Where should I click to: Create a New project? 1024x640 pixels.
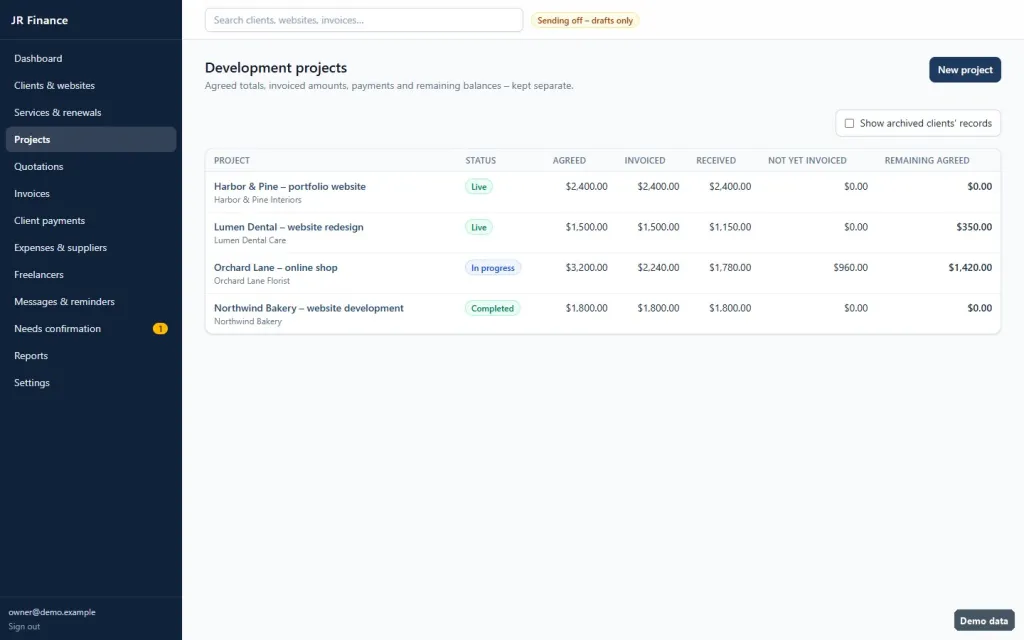[965, 70]
